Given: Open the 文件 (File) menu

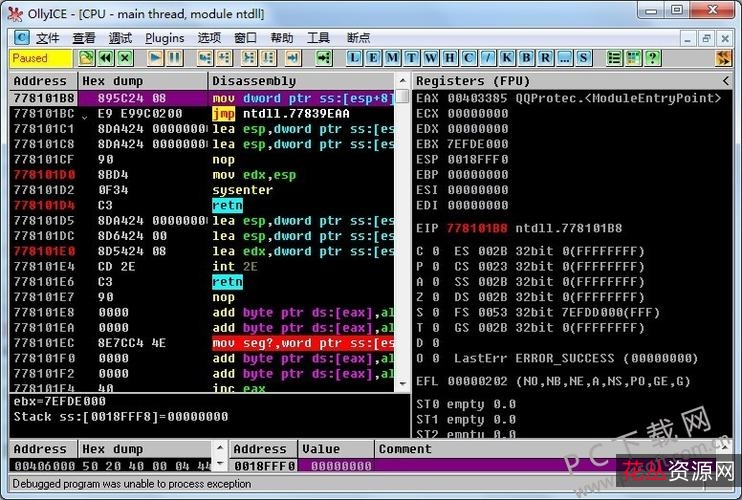Looking at the screenshot, I should click(47, 38).
